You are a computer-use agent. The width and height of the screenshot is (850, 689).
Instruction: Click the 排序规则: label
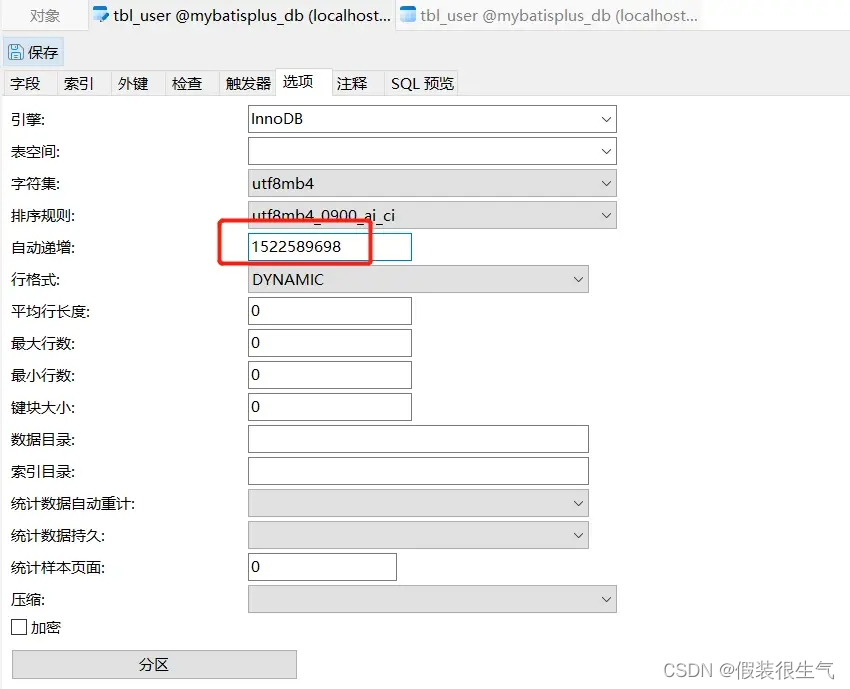pyautogui.click(x=43, y=216)
